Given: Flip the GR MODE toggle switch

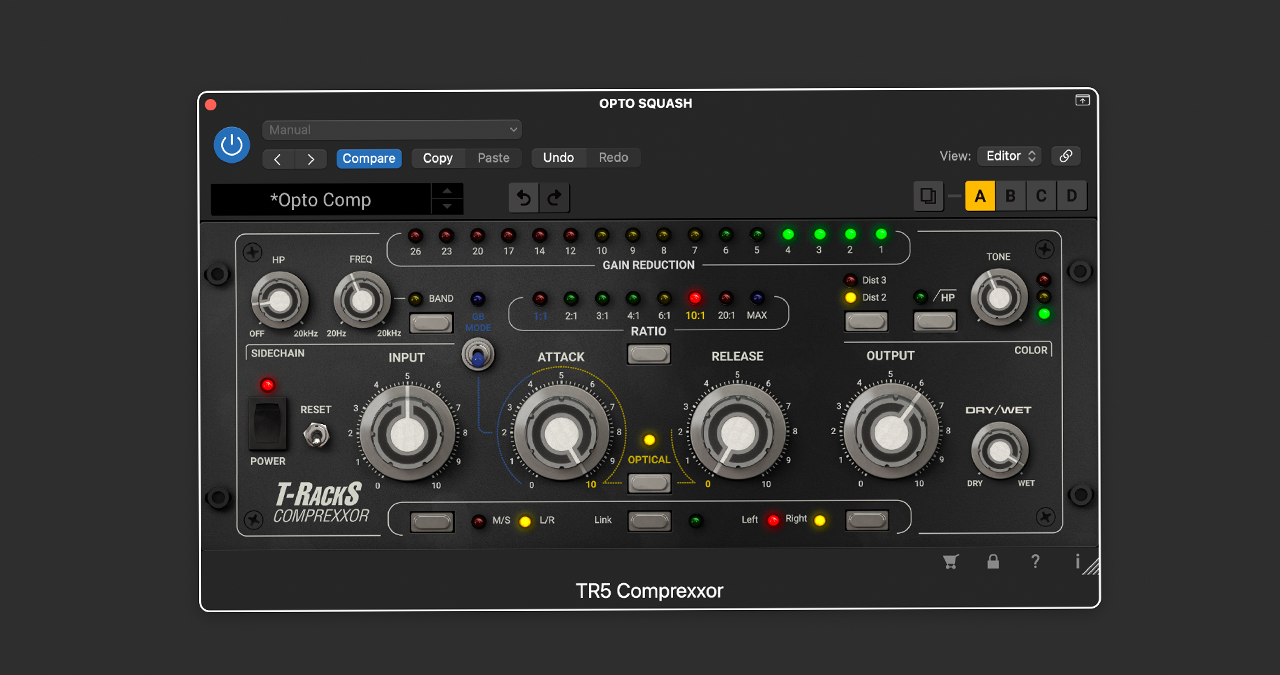Looking at the screenshot, I should [x=477, y=356].
